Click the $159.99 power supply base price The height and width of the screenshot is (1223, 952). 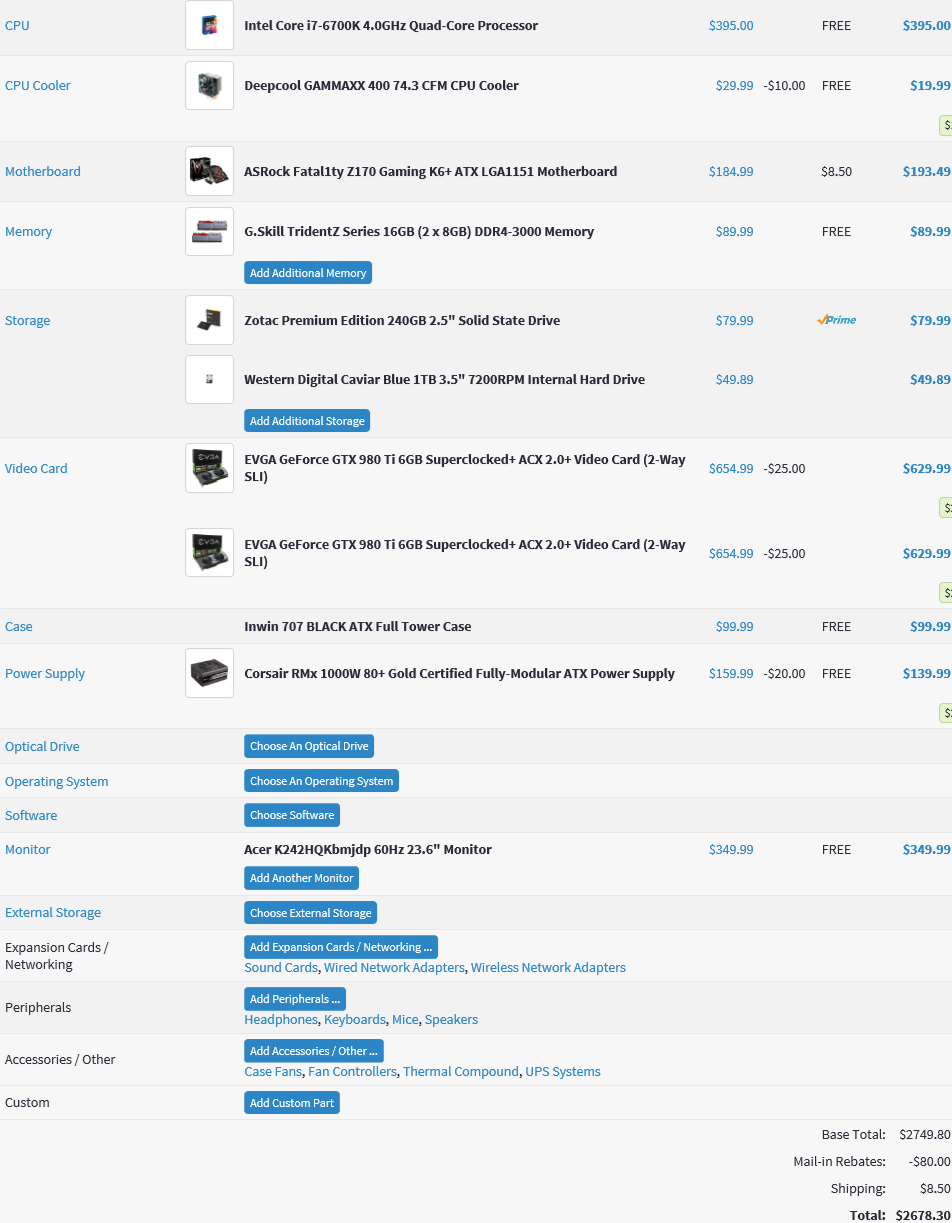(731, 673)
